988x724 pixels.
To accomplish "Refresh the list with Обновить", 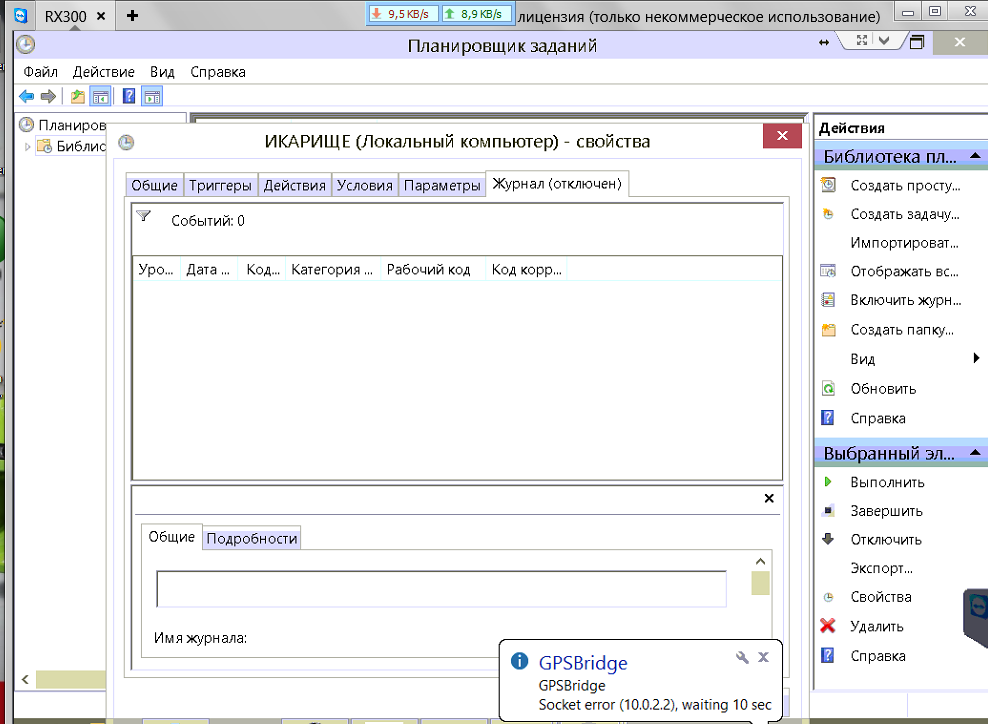I will [882, 389].
